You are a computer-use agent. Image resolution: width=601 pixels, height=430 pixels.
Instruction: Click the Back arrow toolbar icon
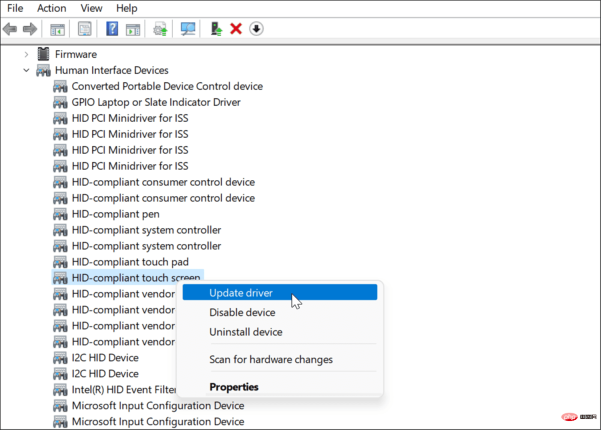(x=10, y=29)
